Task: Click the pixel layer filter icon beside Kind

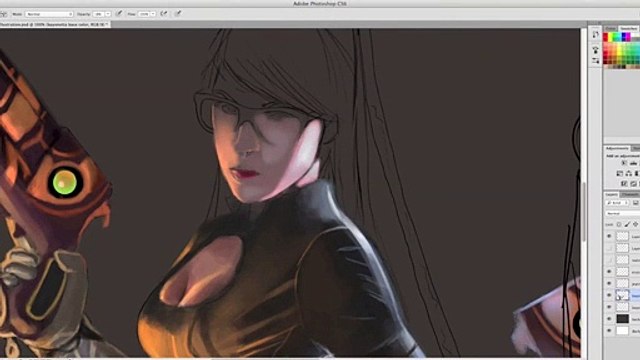Action: coord(636,203)
